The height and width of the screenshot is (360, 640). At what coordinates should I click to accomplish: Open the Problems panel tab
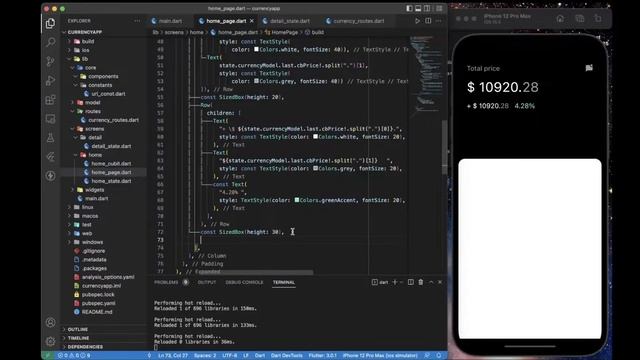(166, 282)
